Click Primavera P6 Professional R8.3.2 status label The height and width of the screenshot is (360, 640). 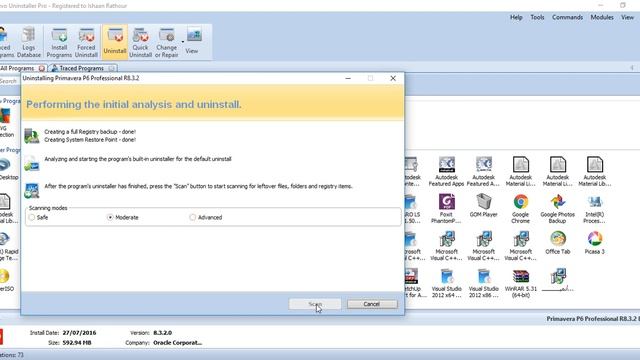pyautogui.click(x=593, y=319)
